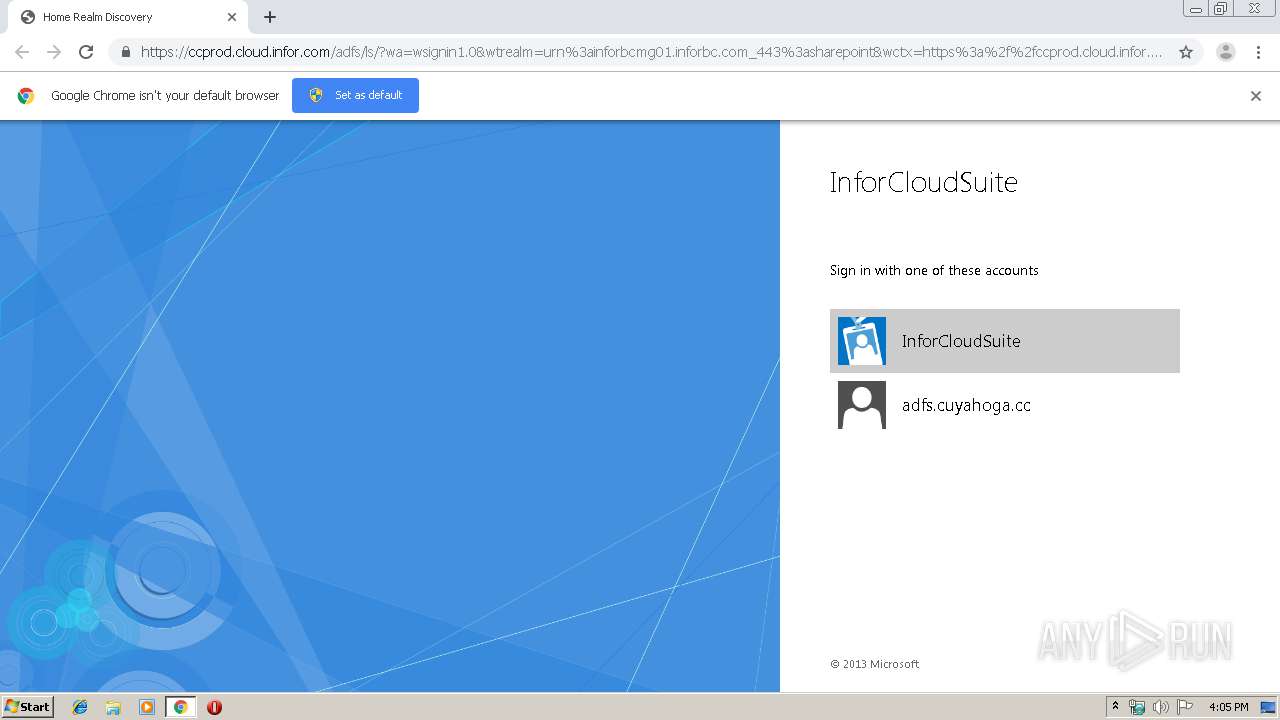Viewport: 1280px width, 720px height.
Task: Dismiss the default browser notification bar
Action: coord(1256,96)
